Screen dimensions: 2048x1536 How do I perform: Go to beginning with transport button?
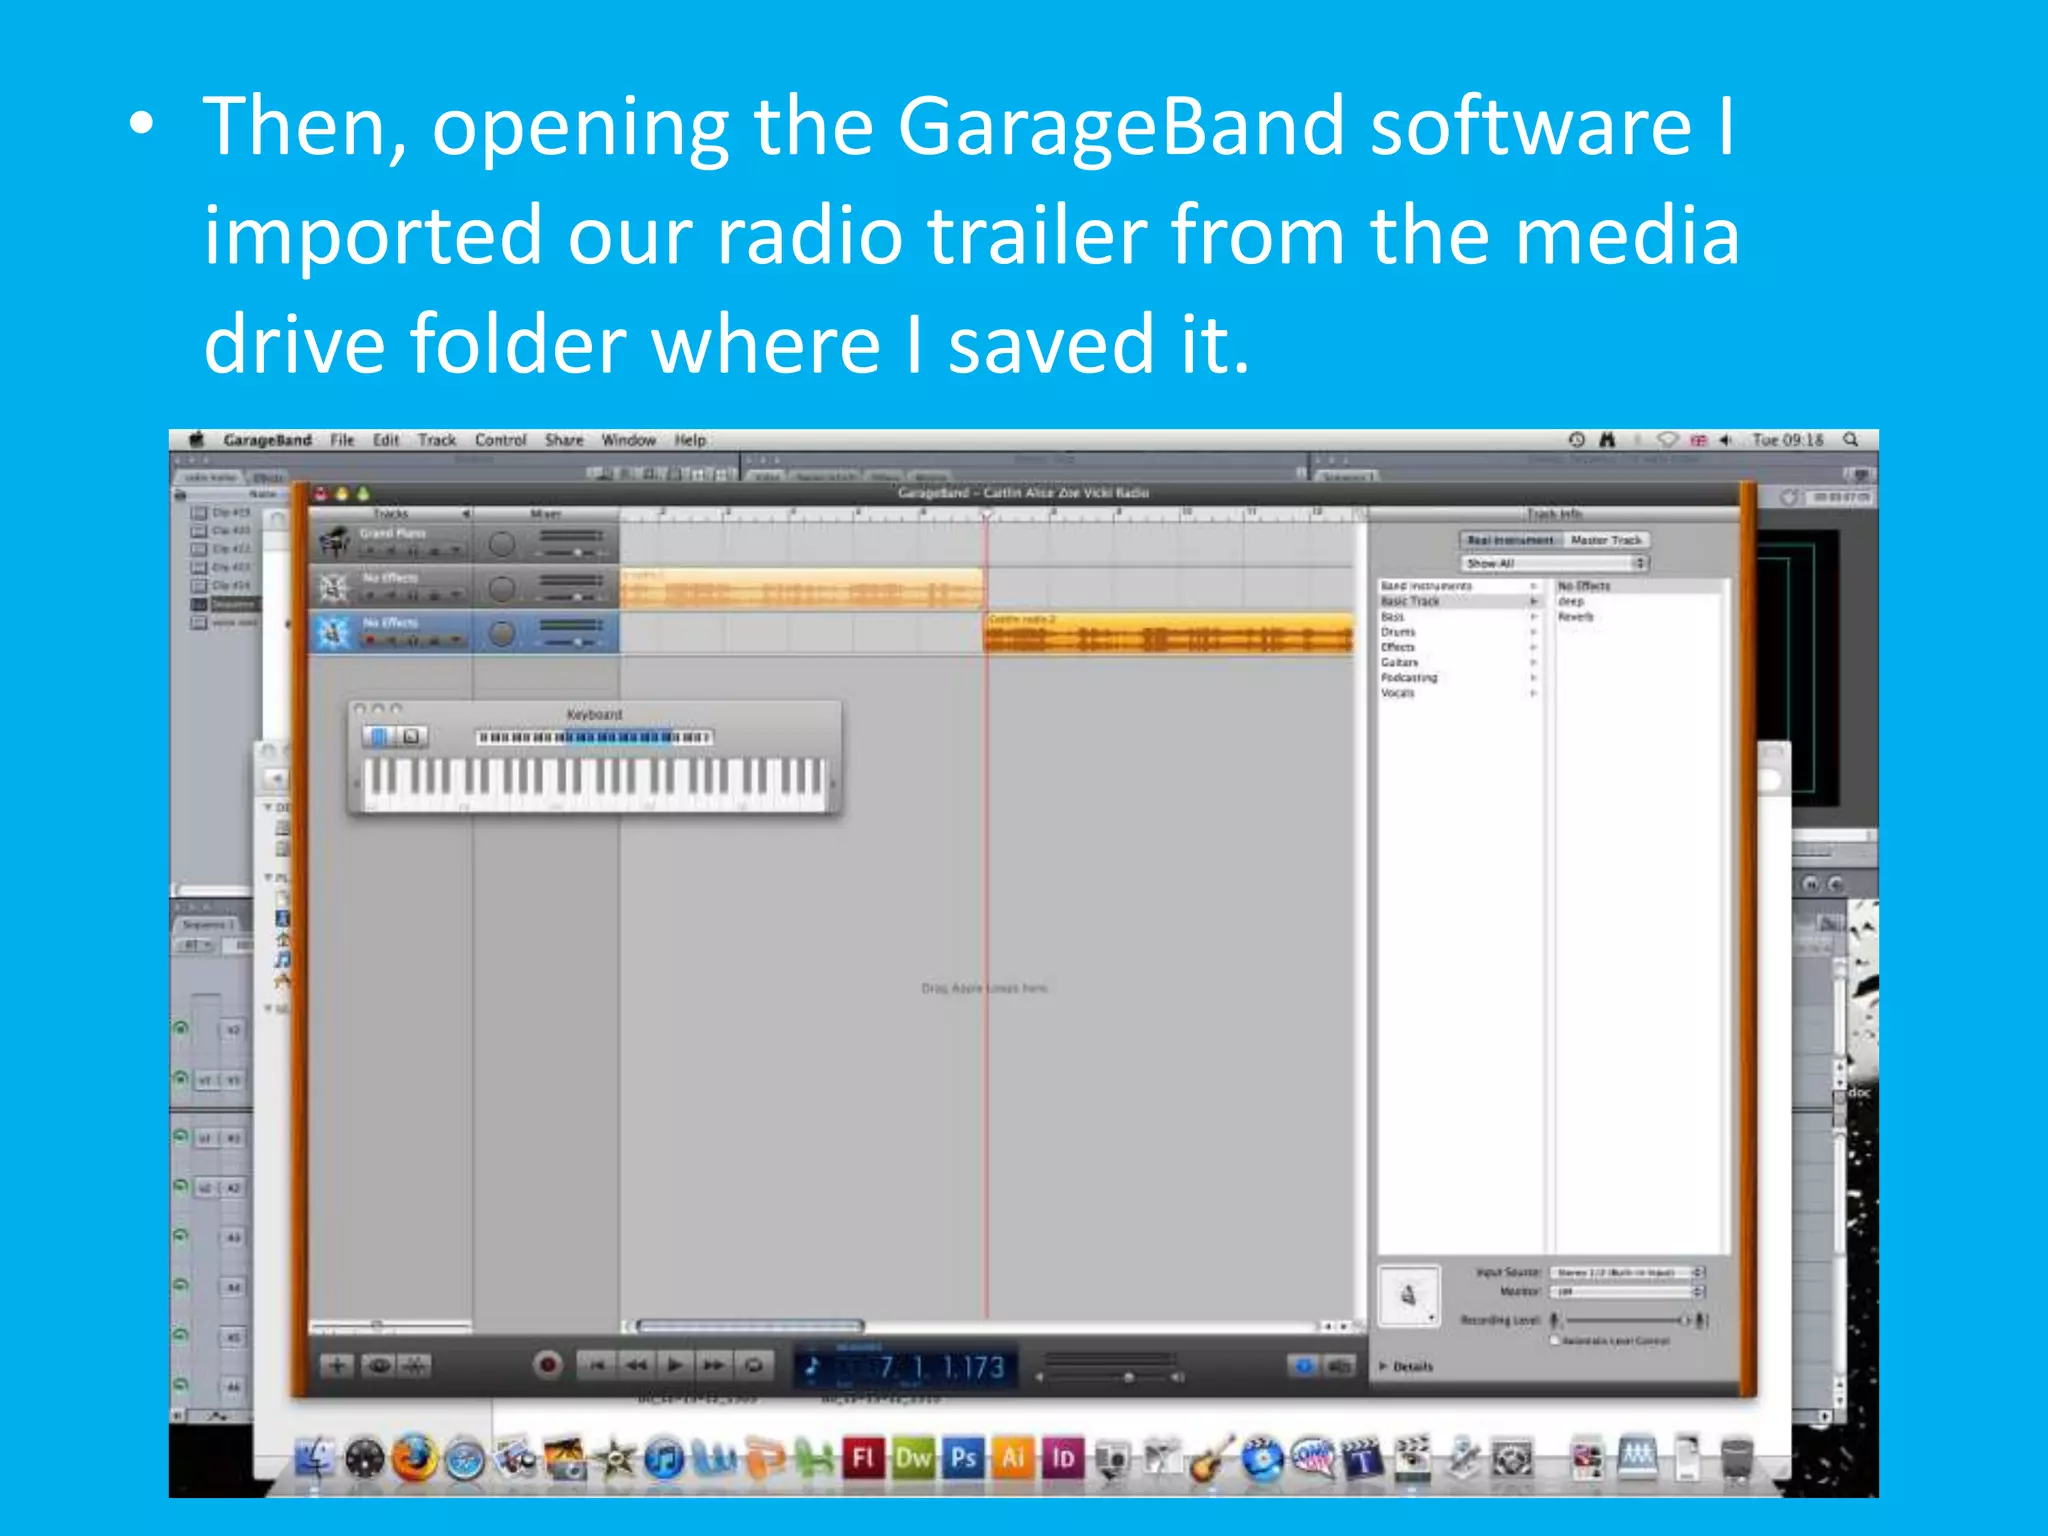[x=597, y=1365]
